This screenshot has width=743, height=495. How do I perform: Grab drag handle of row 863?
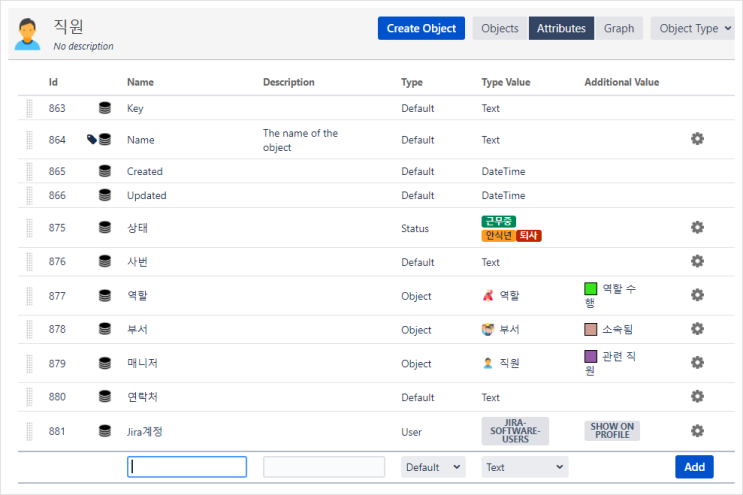pyautogui.click(x=29, y=108)
